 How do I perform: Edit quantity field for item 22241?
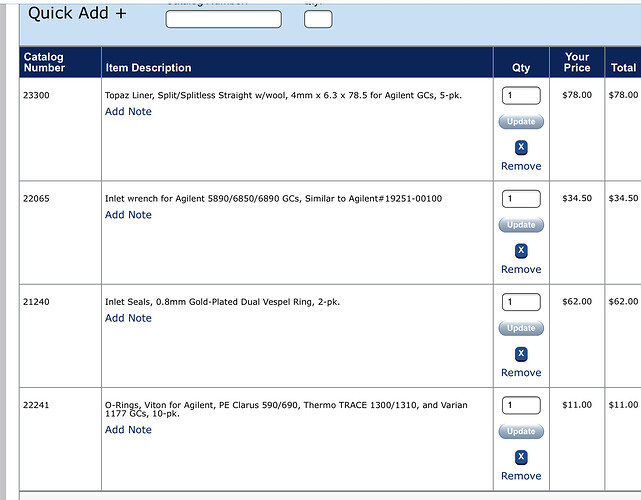click(521, 406)
